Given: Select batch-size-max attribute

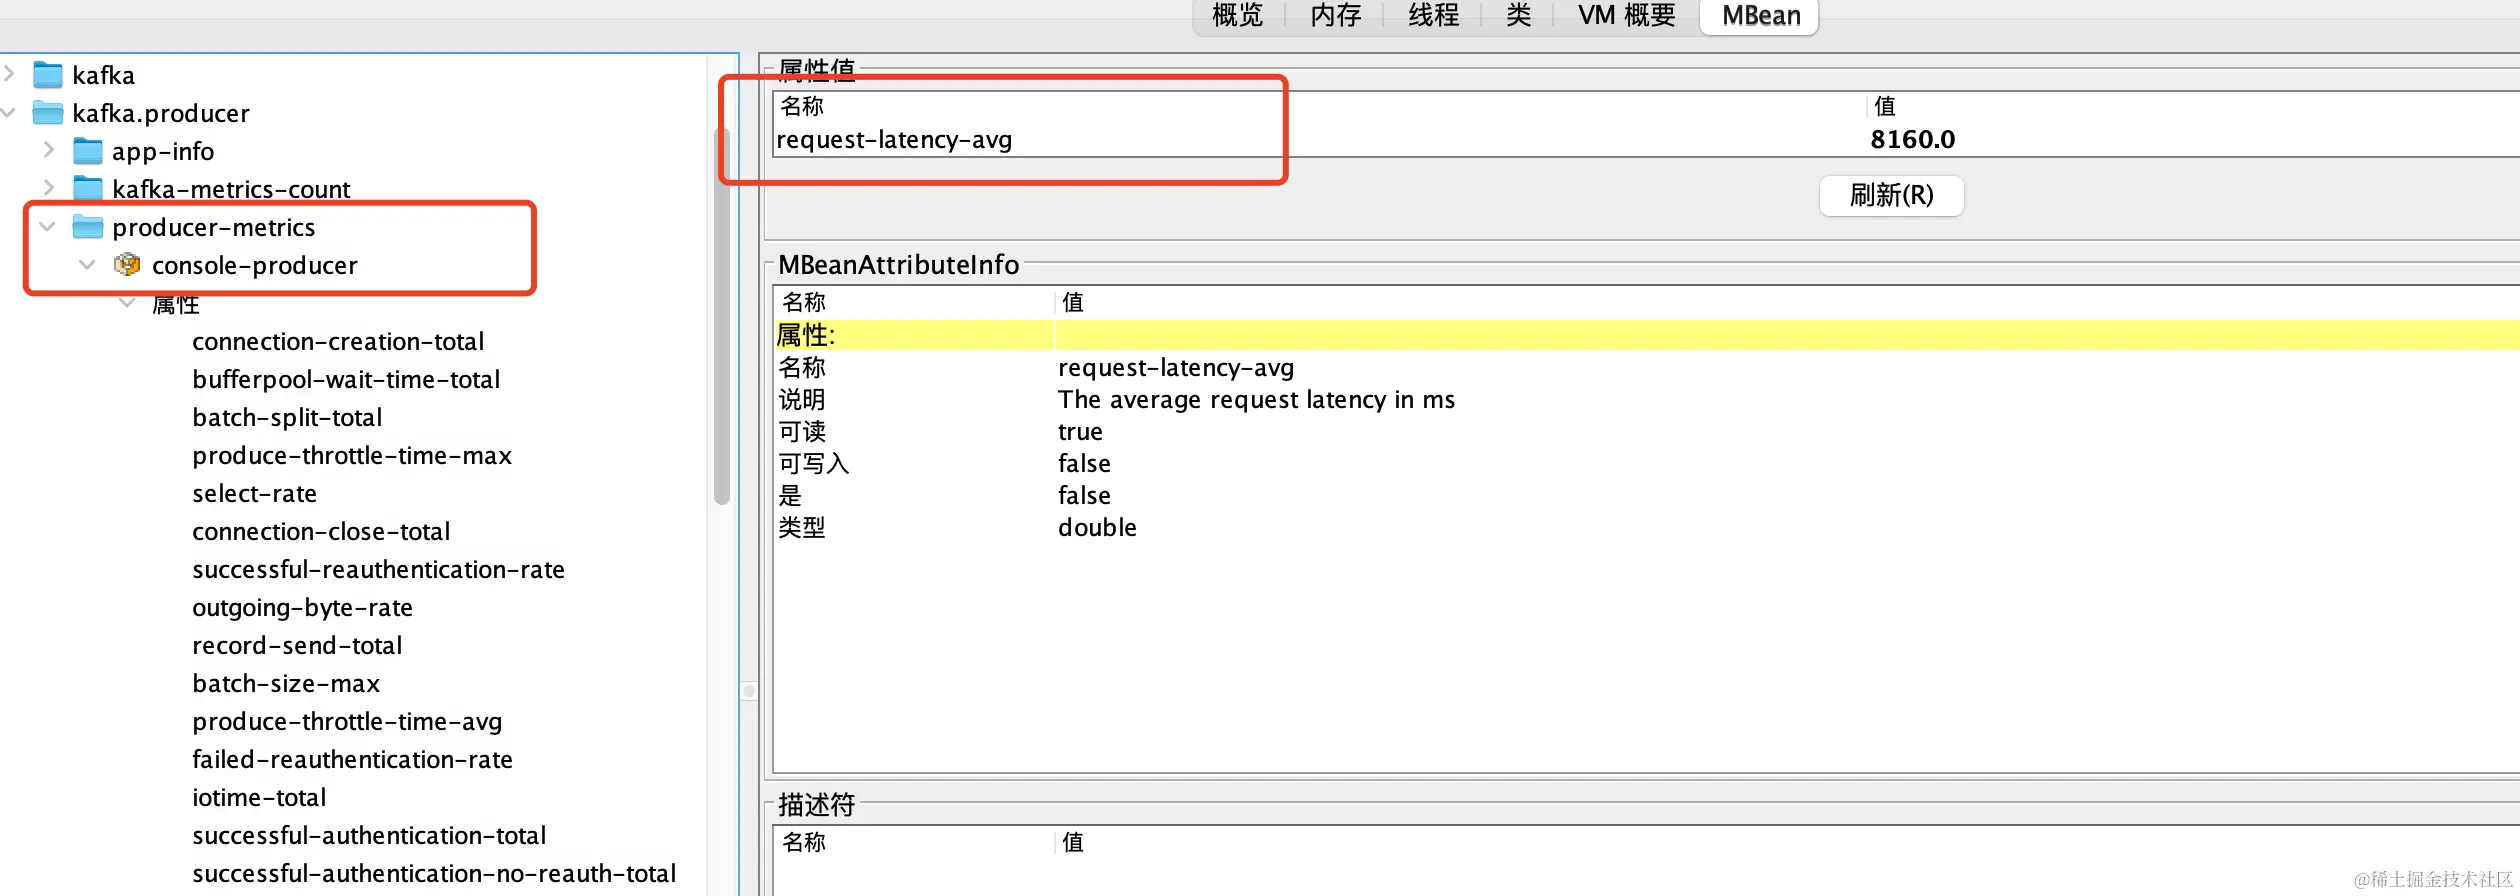Looking at the screenshot, I should pos(286,684).
